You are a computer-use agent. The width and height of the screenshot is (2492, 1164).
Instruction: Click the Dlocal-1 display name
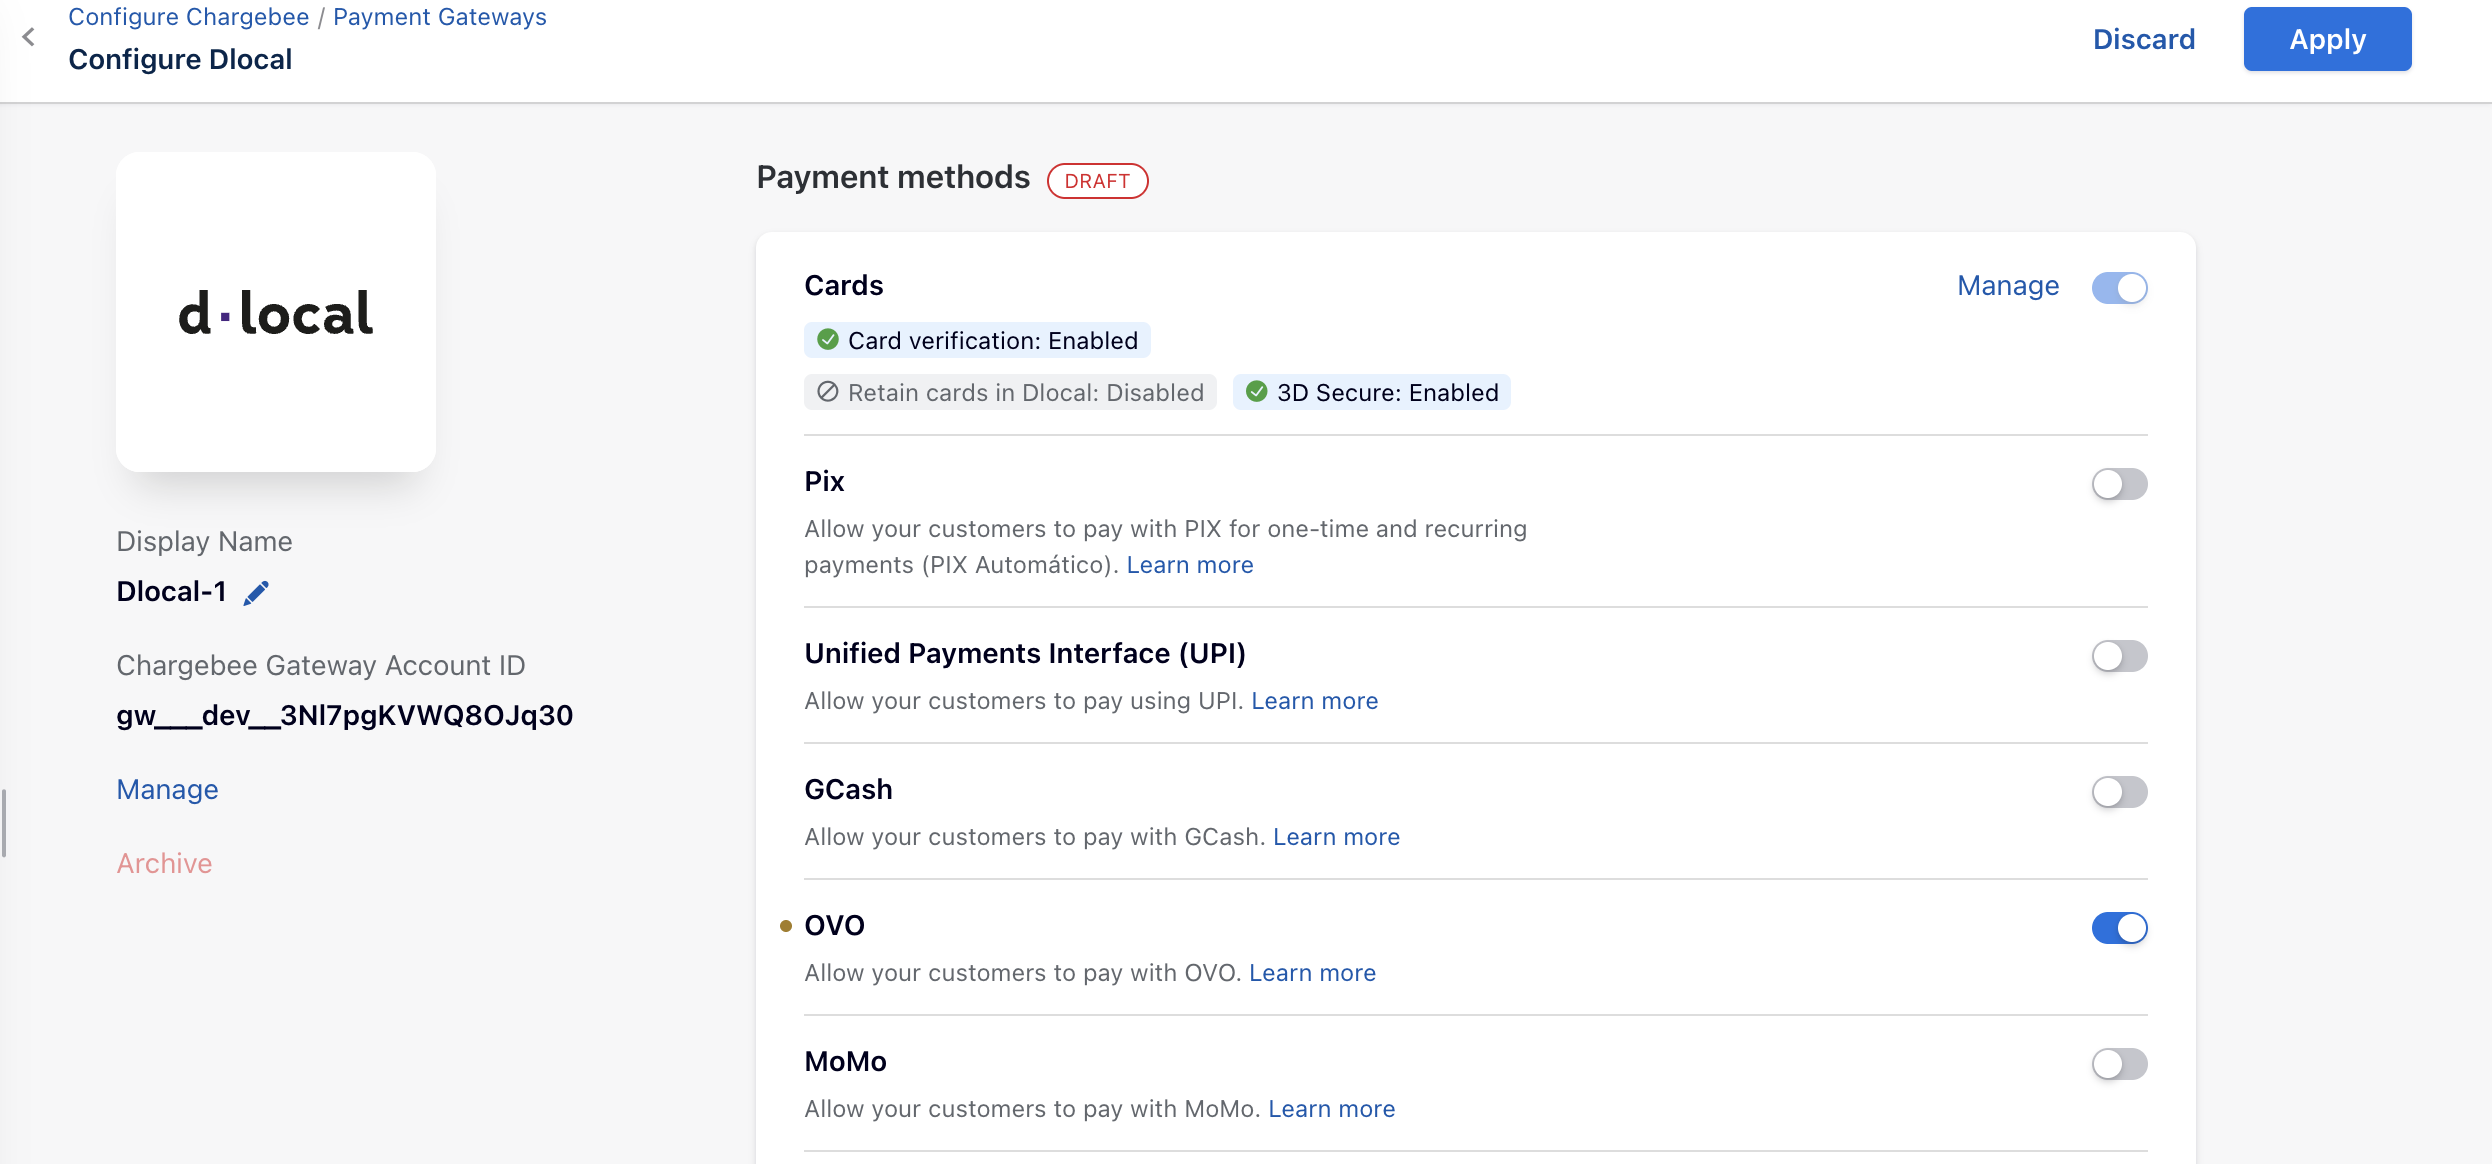(171, 592)
